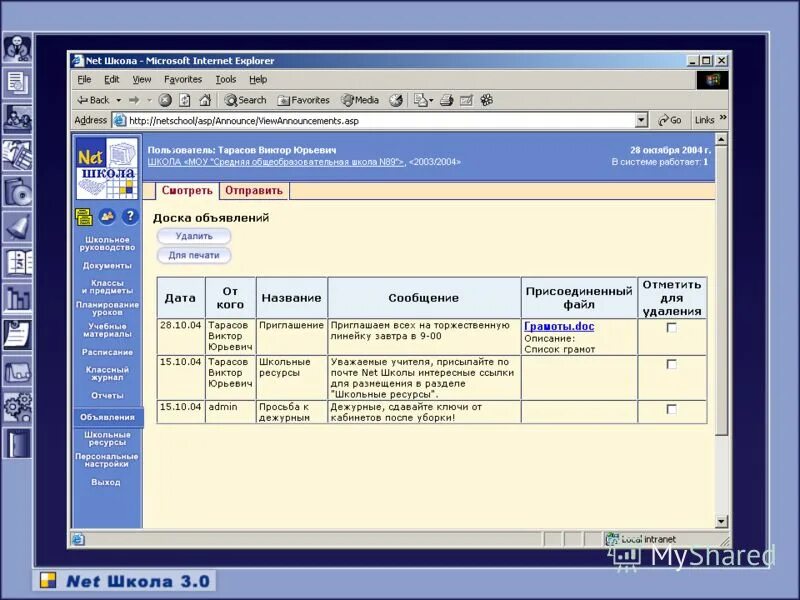Switch to the Отправить tab
Viewport: 800px width, 600px height.
point(254,190)
